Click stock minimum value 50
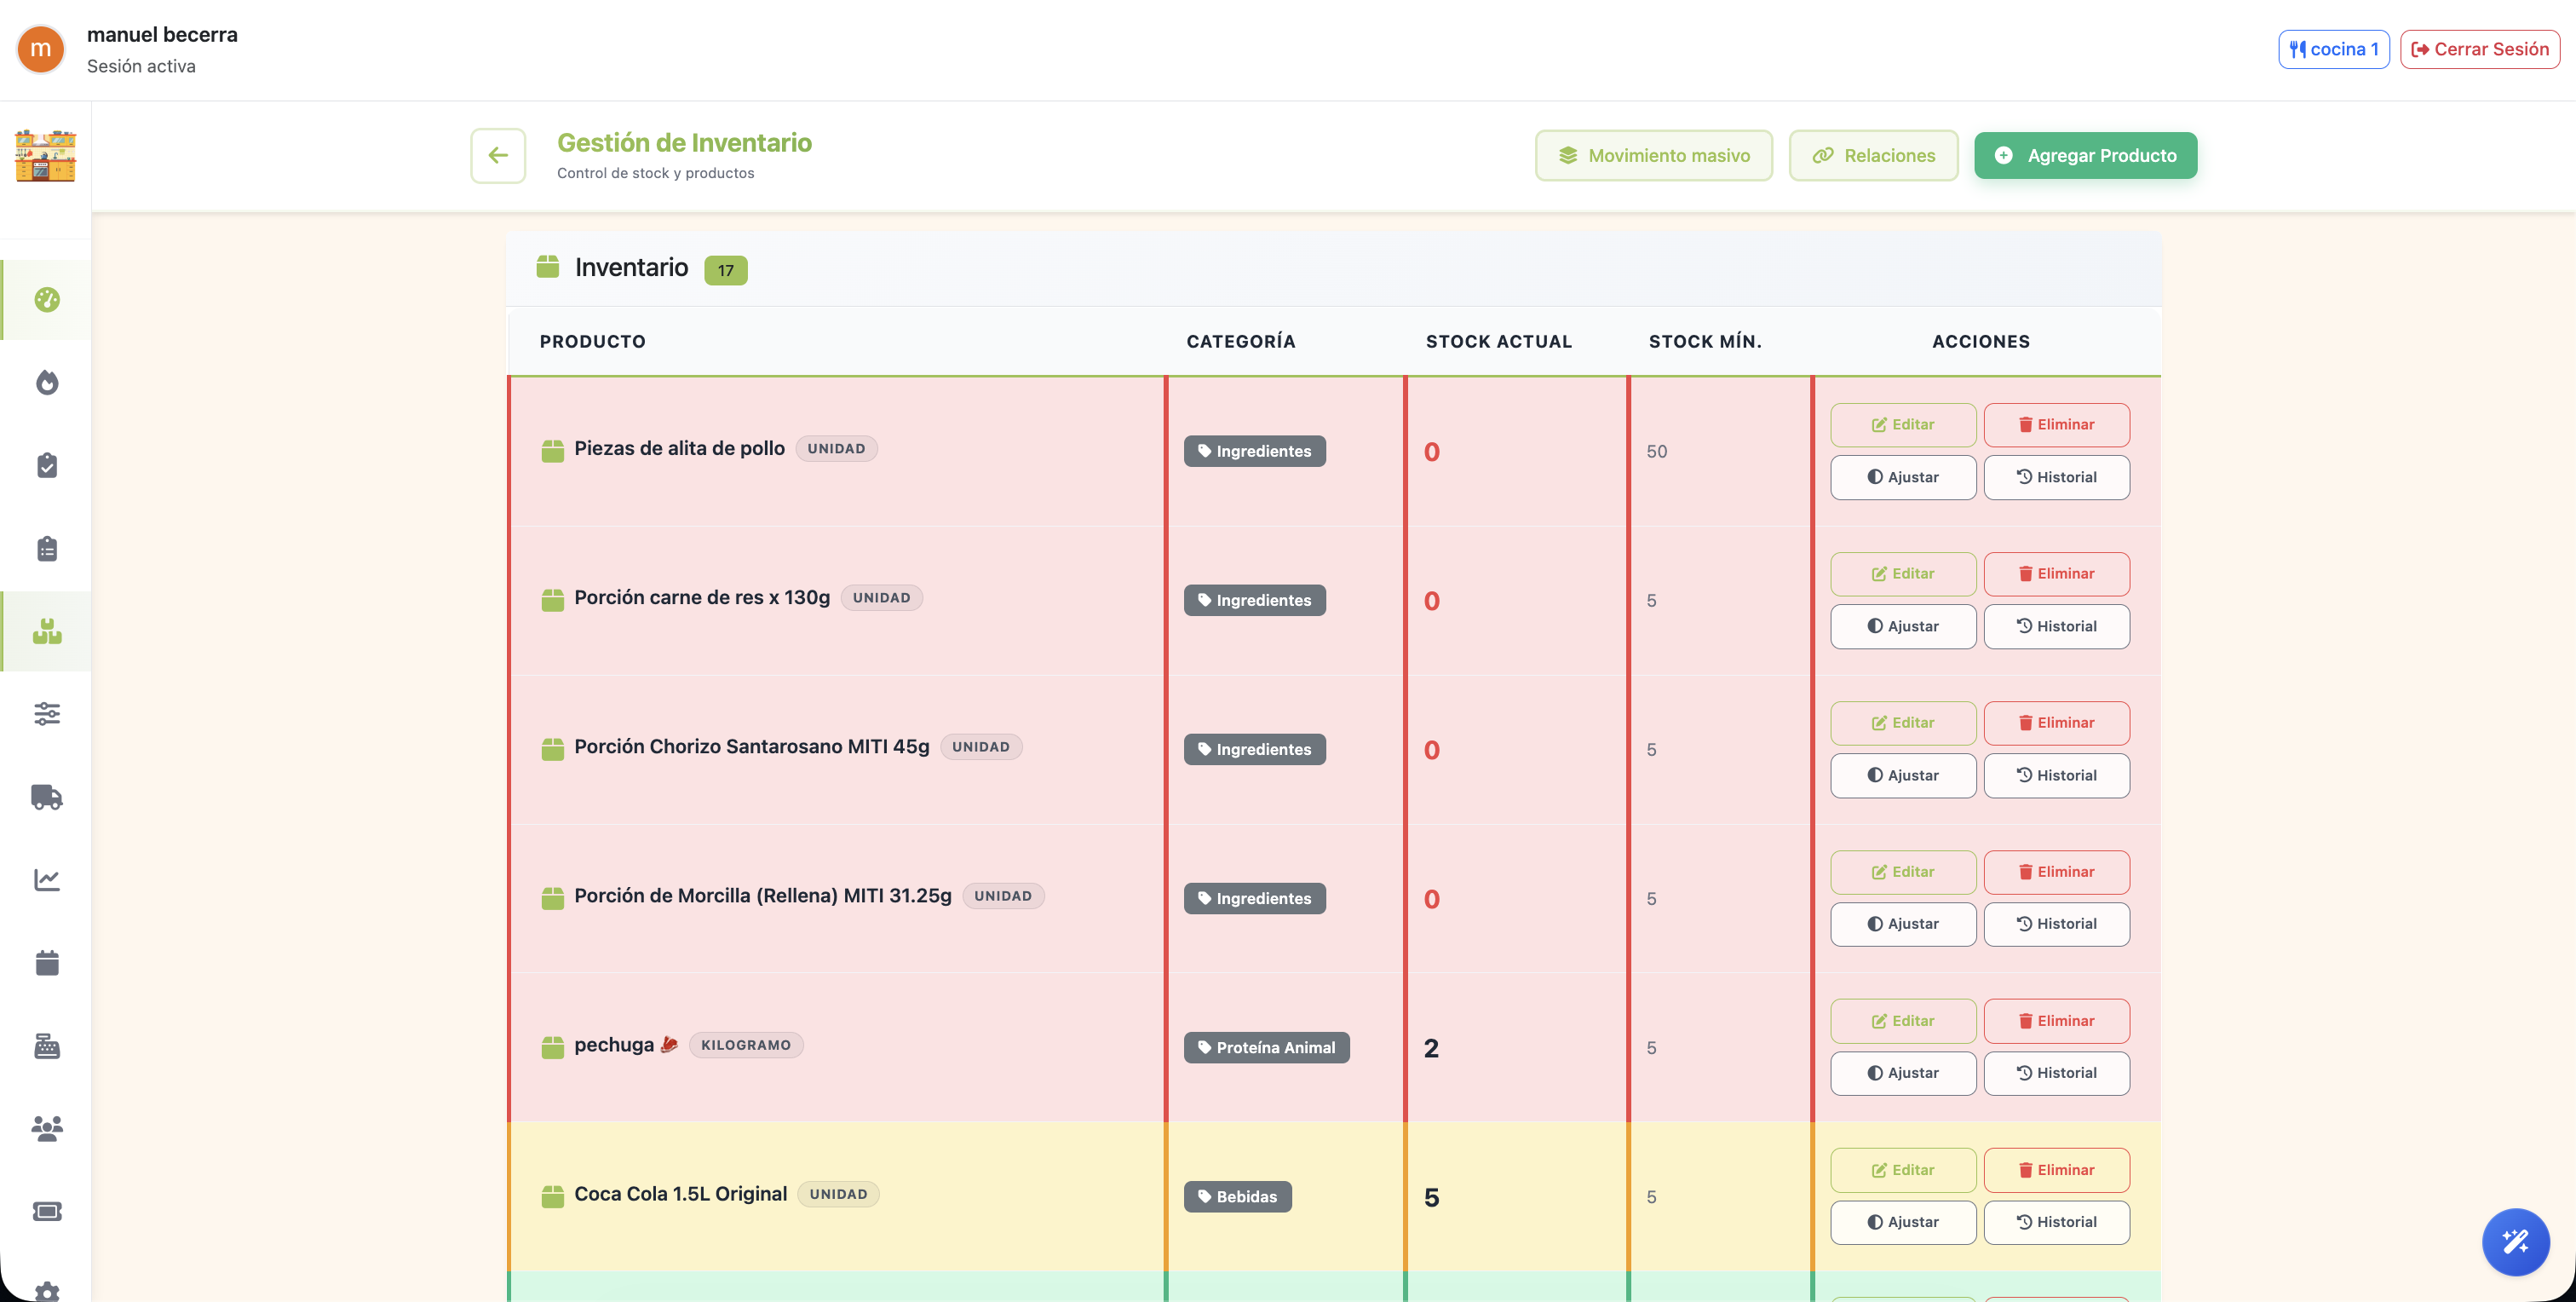This screenshot has height=1302, width=2576. point(1656,451)
